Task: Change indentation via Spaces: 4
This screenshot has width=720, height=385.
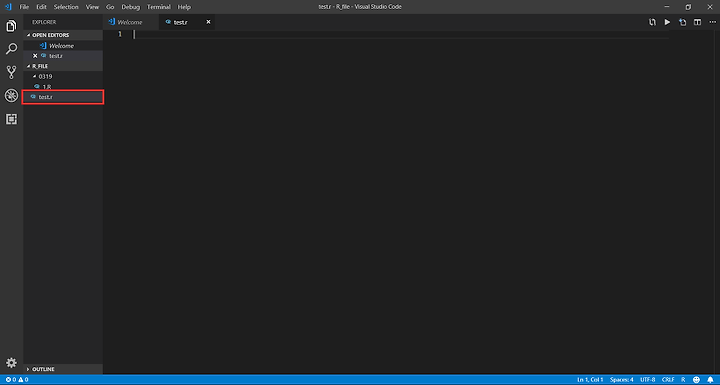Action: click(622, 379)
